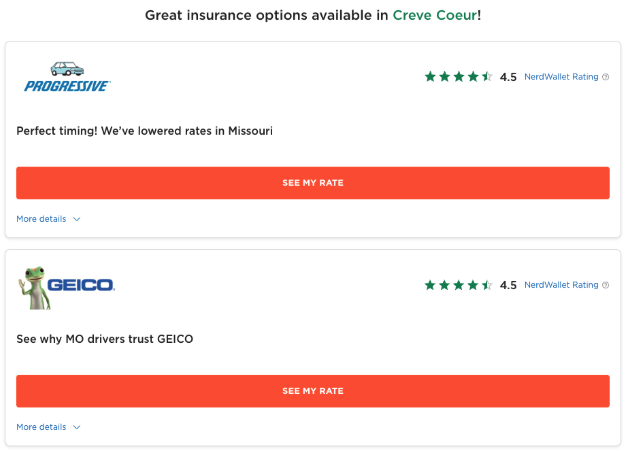
Task: Click the info icon beside GEICO's NerdWallet Rating
Action: point(605,285)
